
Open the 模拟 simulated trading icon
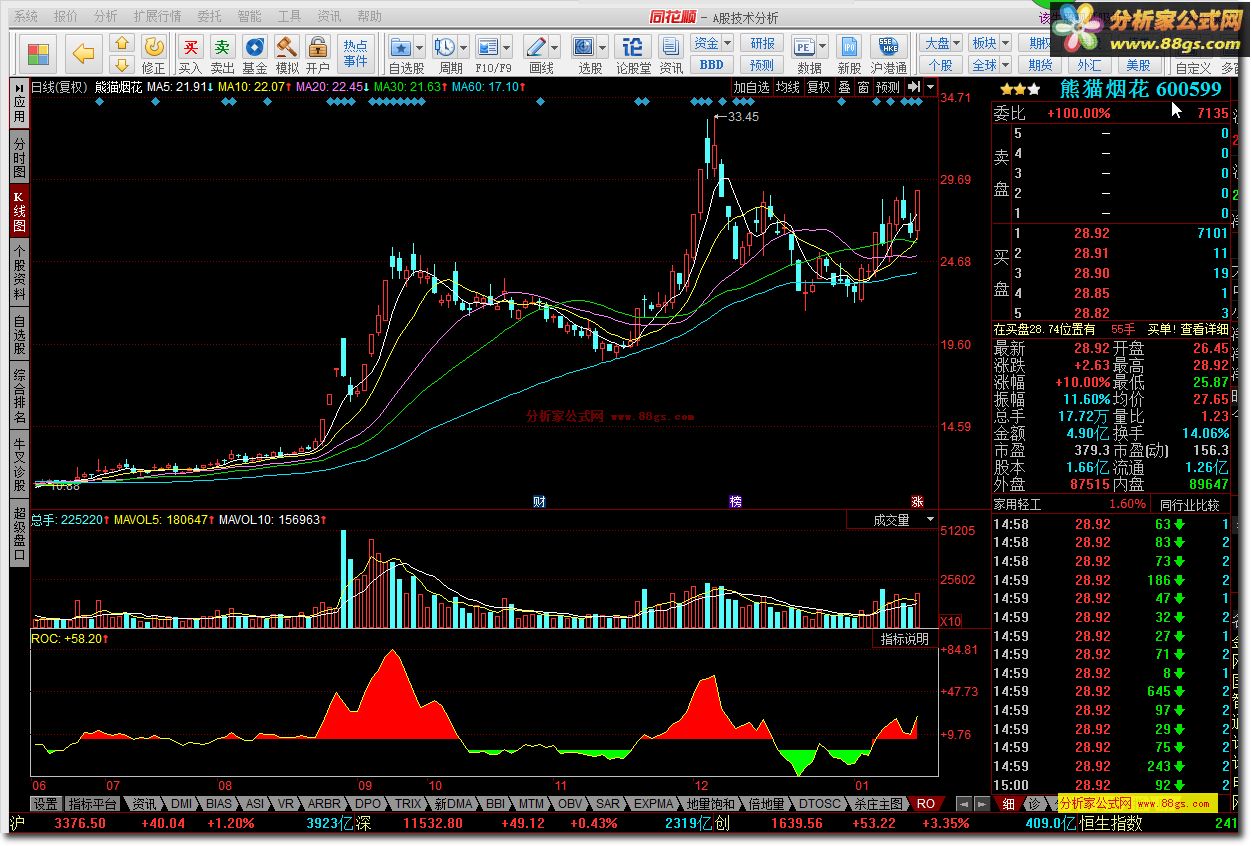pyautogui.click(x=287, y=54)
